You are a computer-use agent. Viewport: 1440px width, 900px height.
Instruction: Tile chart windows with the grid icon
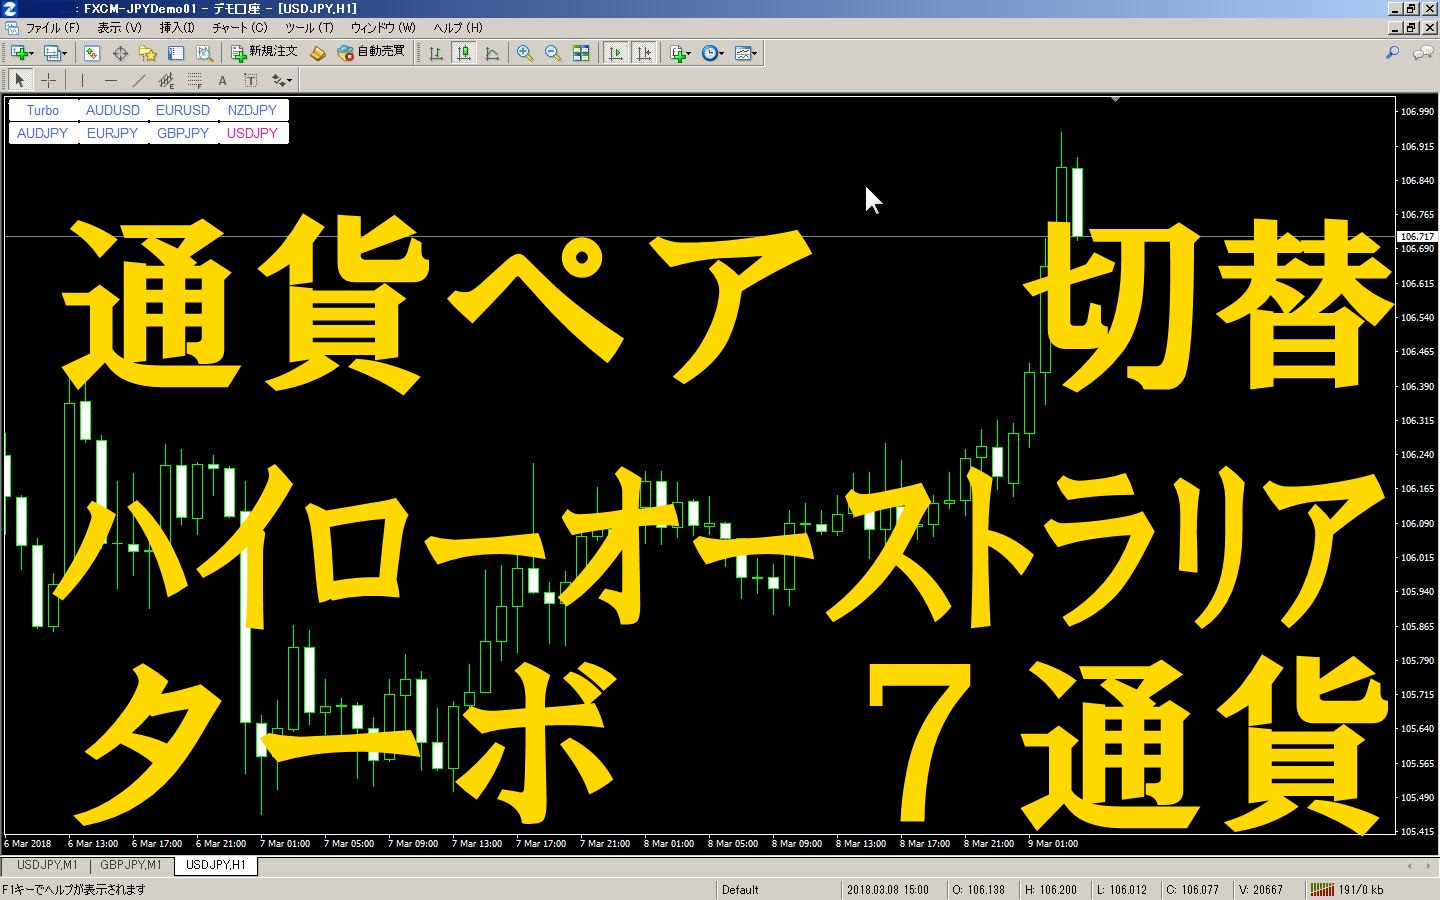tap(581, 53)
